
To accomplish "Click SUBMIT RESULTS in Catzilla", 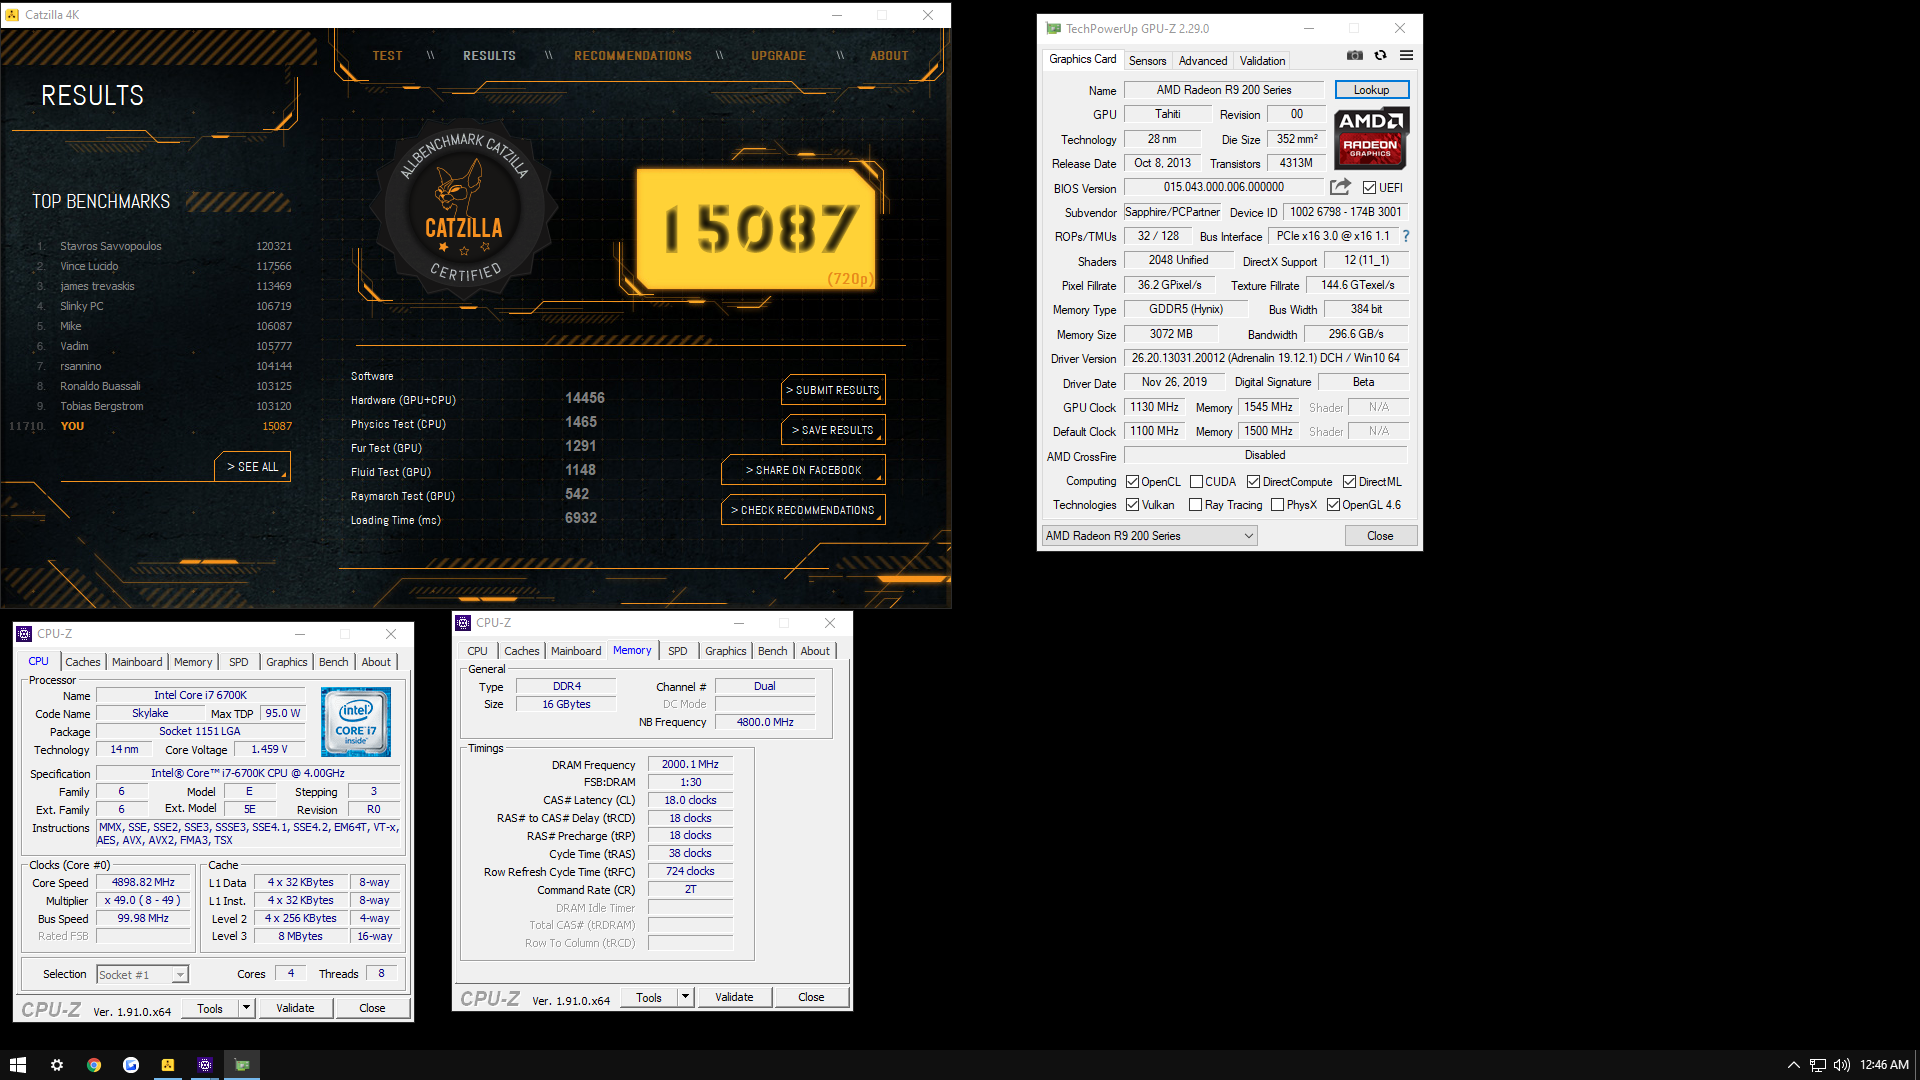I will [x=833, y=390].
